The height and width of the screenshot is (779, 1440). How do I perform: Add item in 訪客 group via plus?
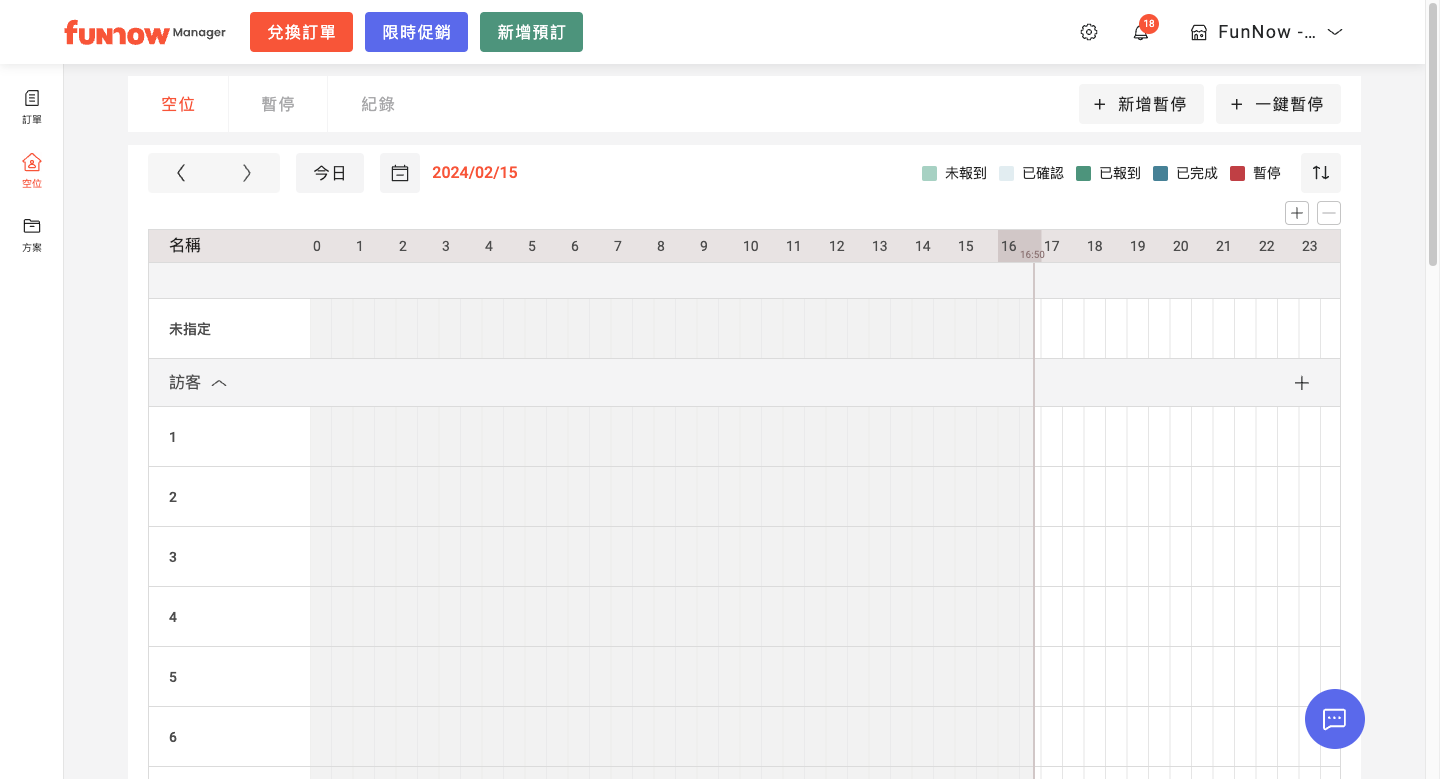click(x=1302, y=383)
